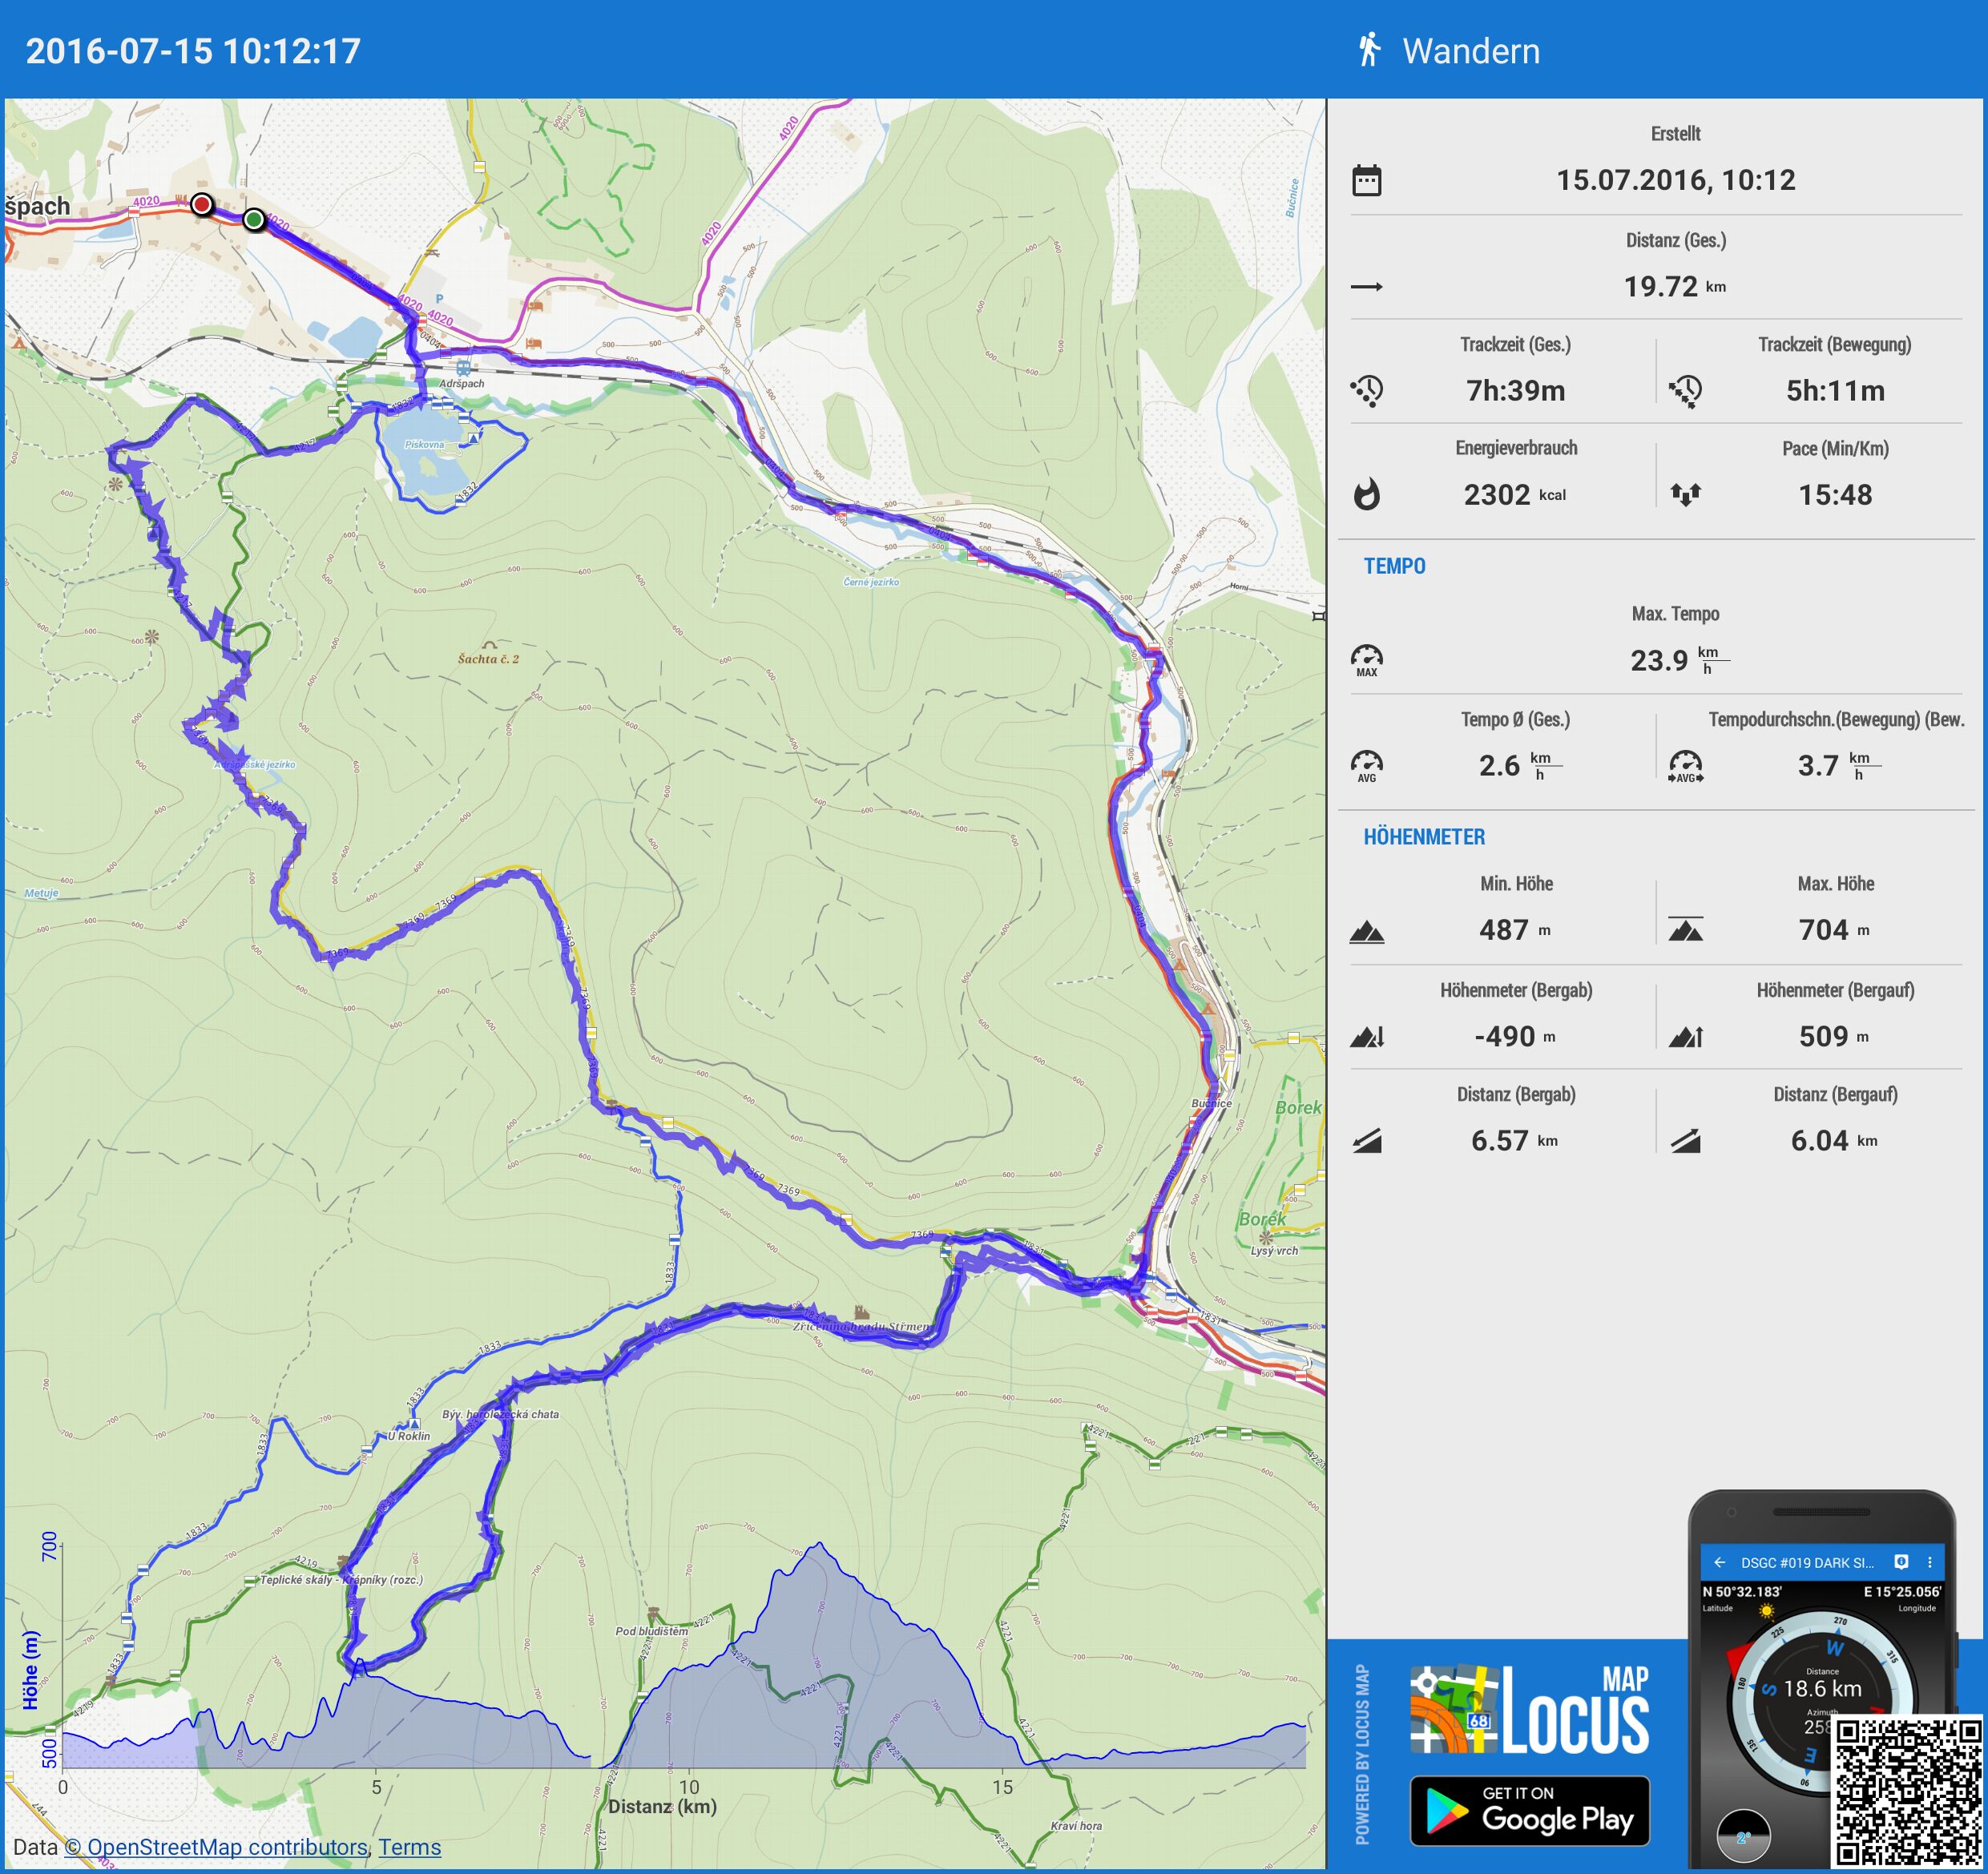Click the Adršpach train station icon on map
This screenshot has width=1988, height=1874.
[463, 367]
